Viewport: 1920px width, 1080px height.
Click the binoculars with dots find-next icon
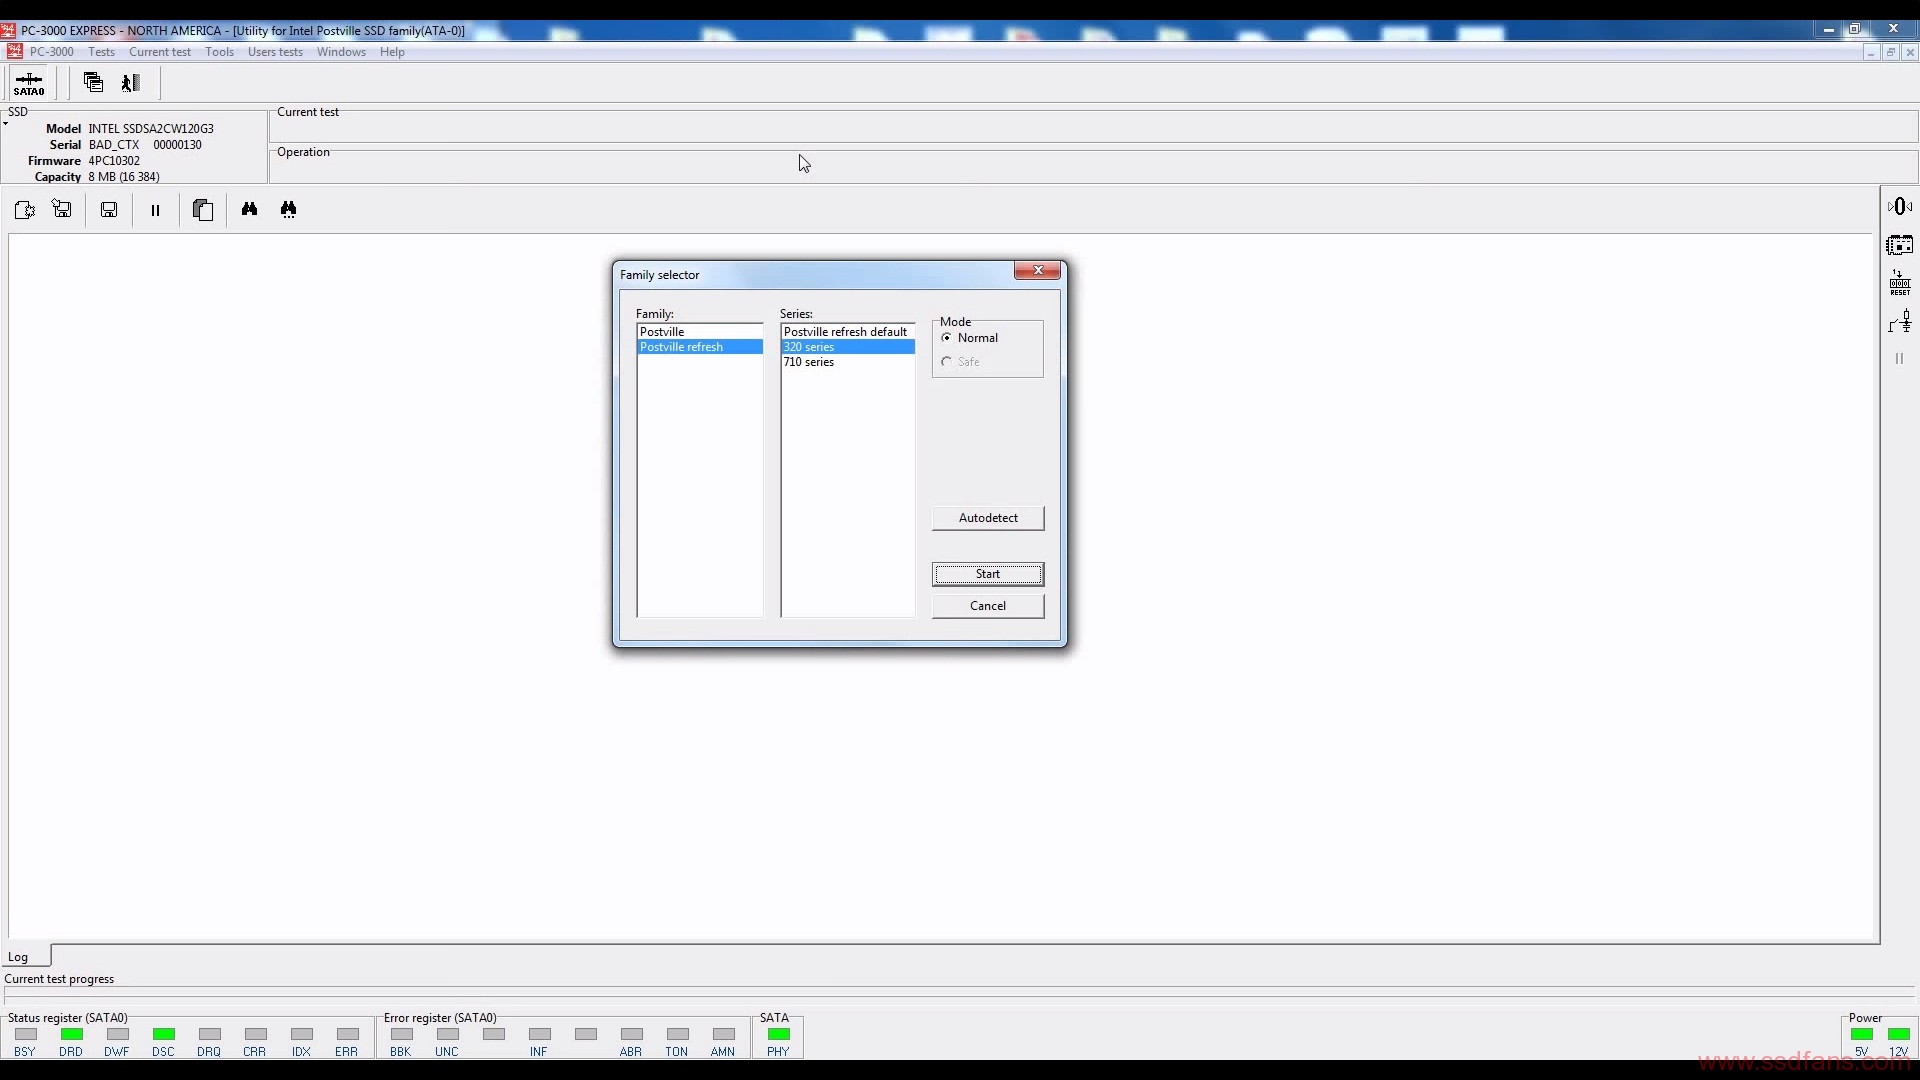click(289, 209)
